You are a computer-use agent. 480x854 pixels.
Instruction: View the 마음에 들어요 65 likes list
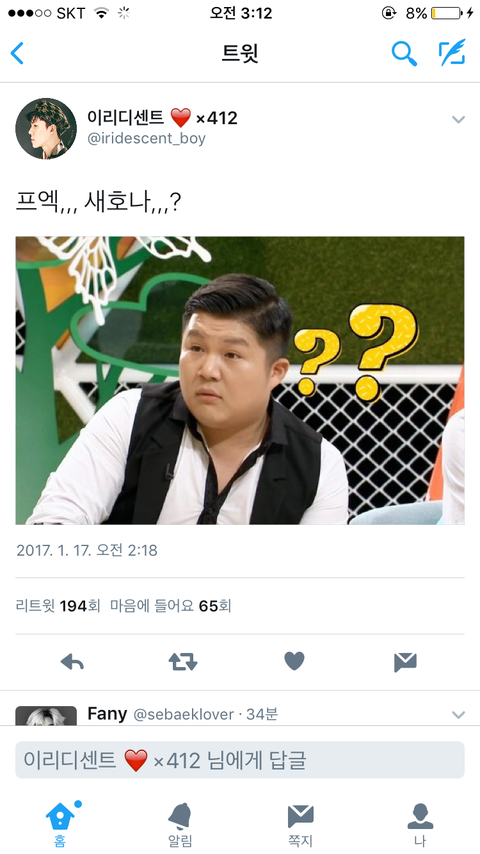(x=171, y=606)
